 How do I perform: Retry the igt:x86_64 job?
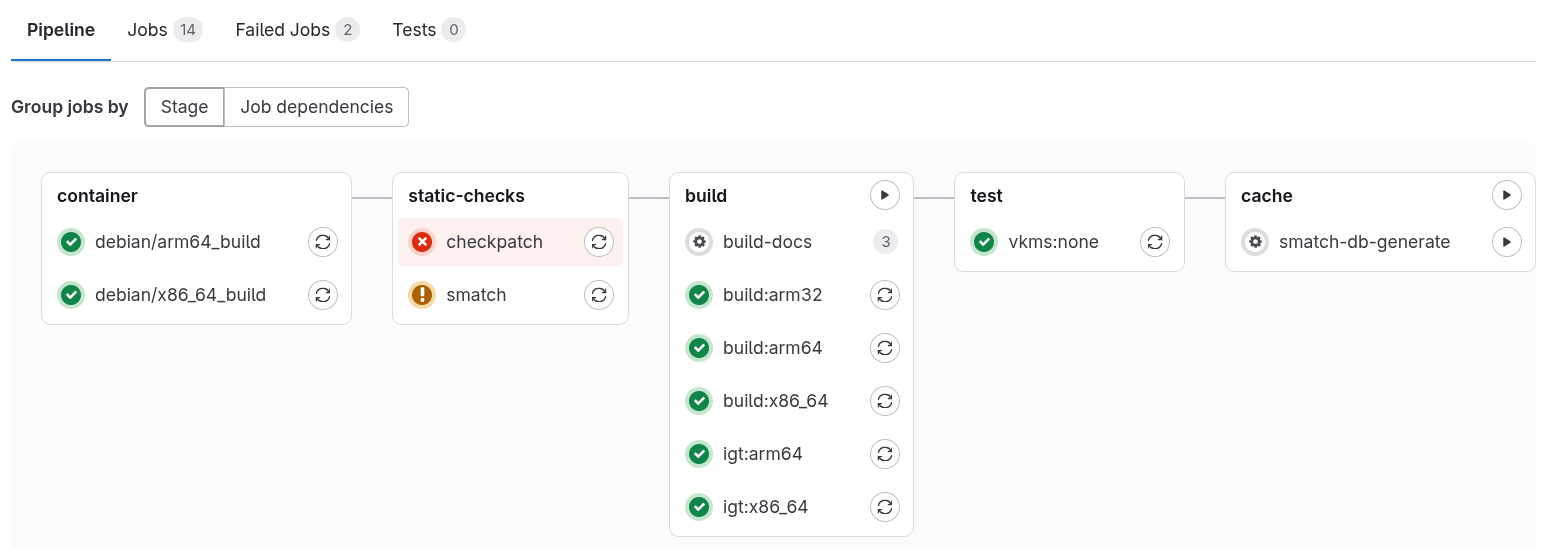884,507
